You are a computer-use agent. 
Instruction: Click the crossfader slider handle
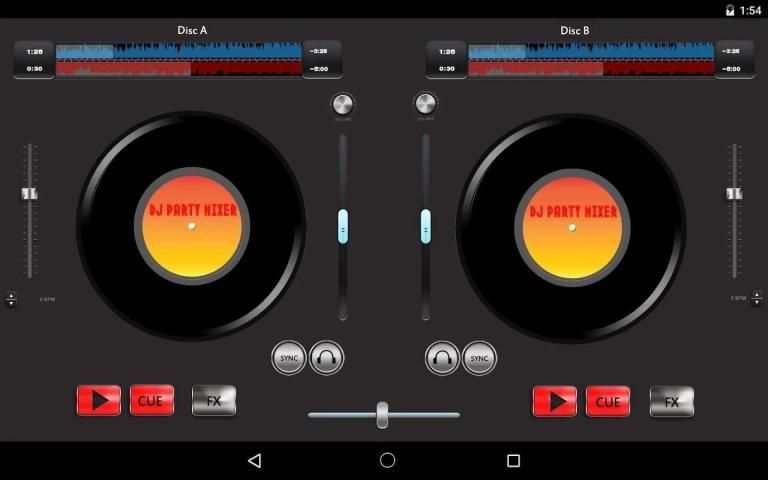click(x=382, y=414)
